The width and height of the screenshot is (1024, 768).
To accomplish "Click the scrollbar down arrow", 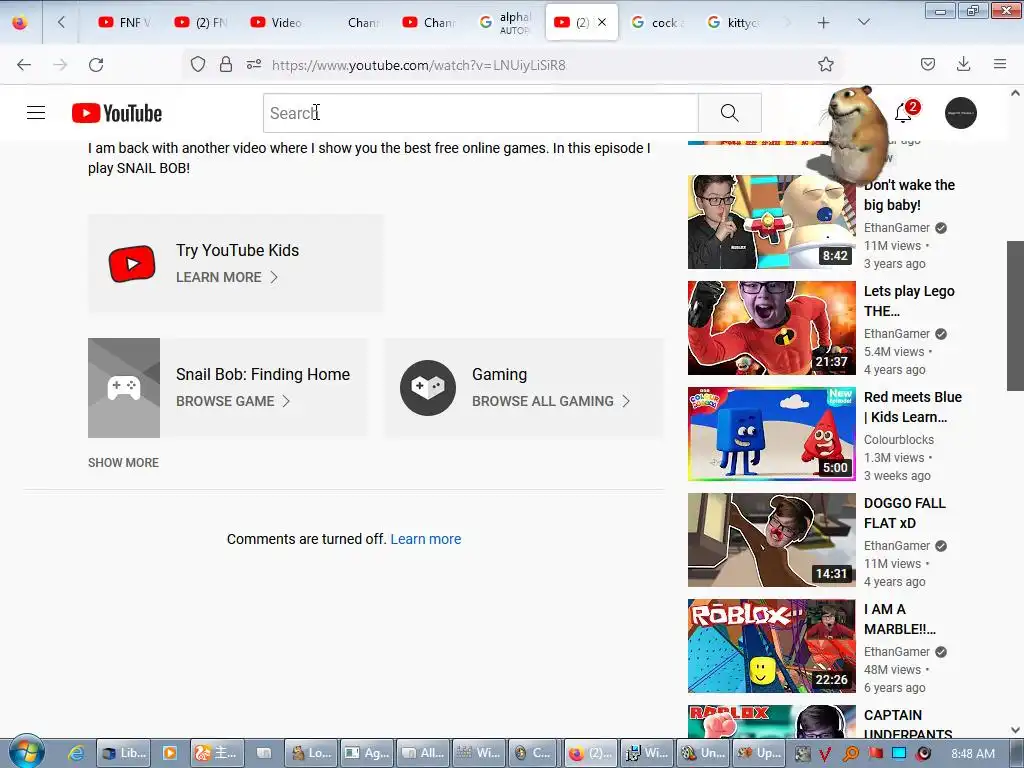I will coord(1015,729).
